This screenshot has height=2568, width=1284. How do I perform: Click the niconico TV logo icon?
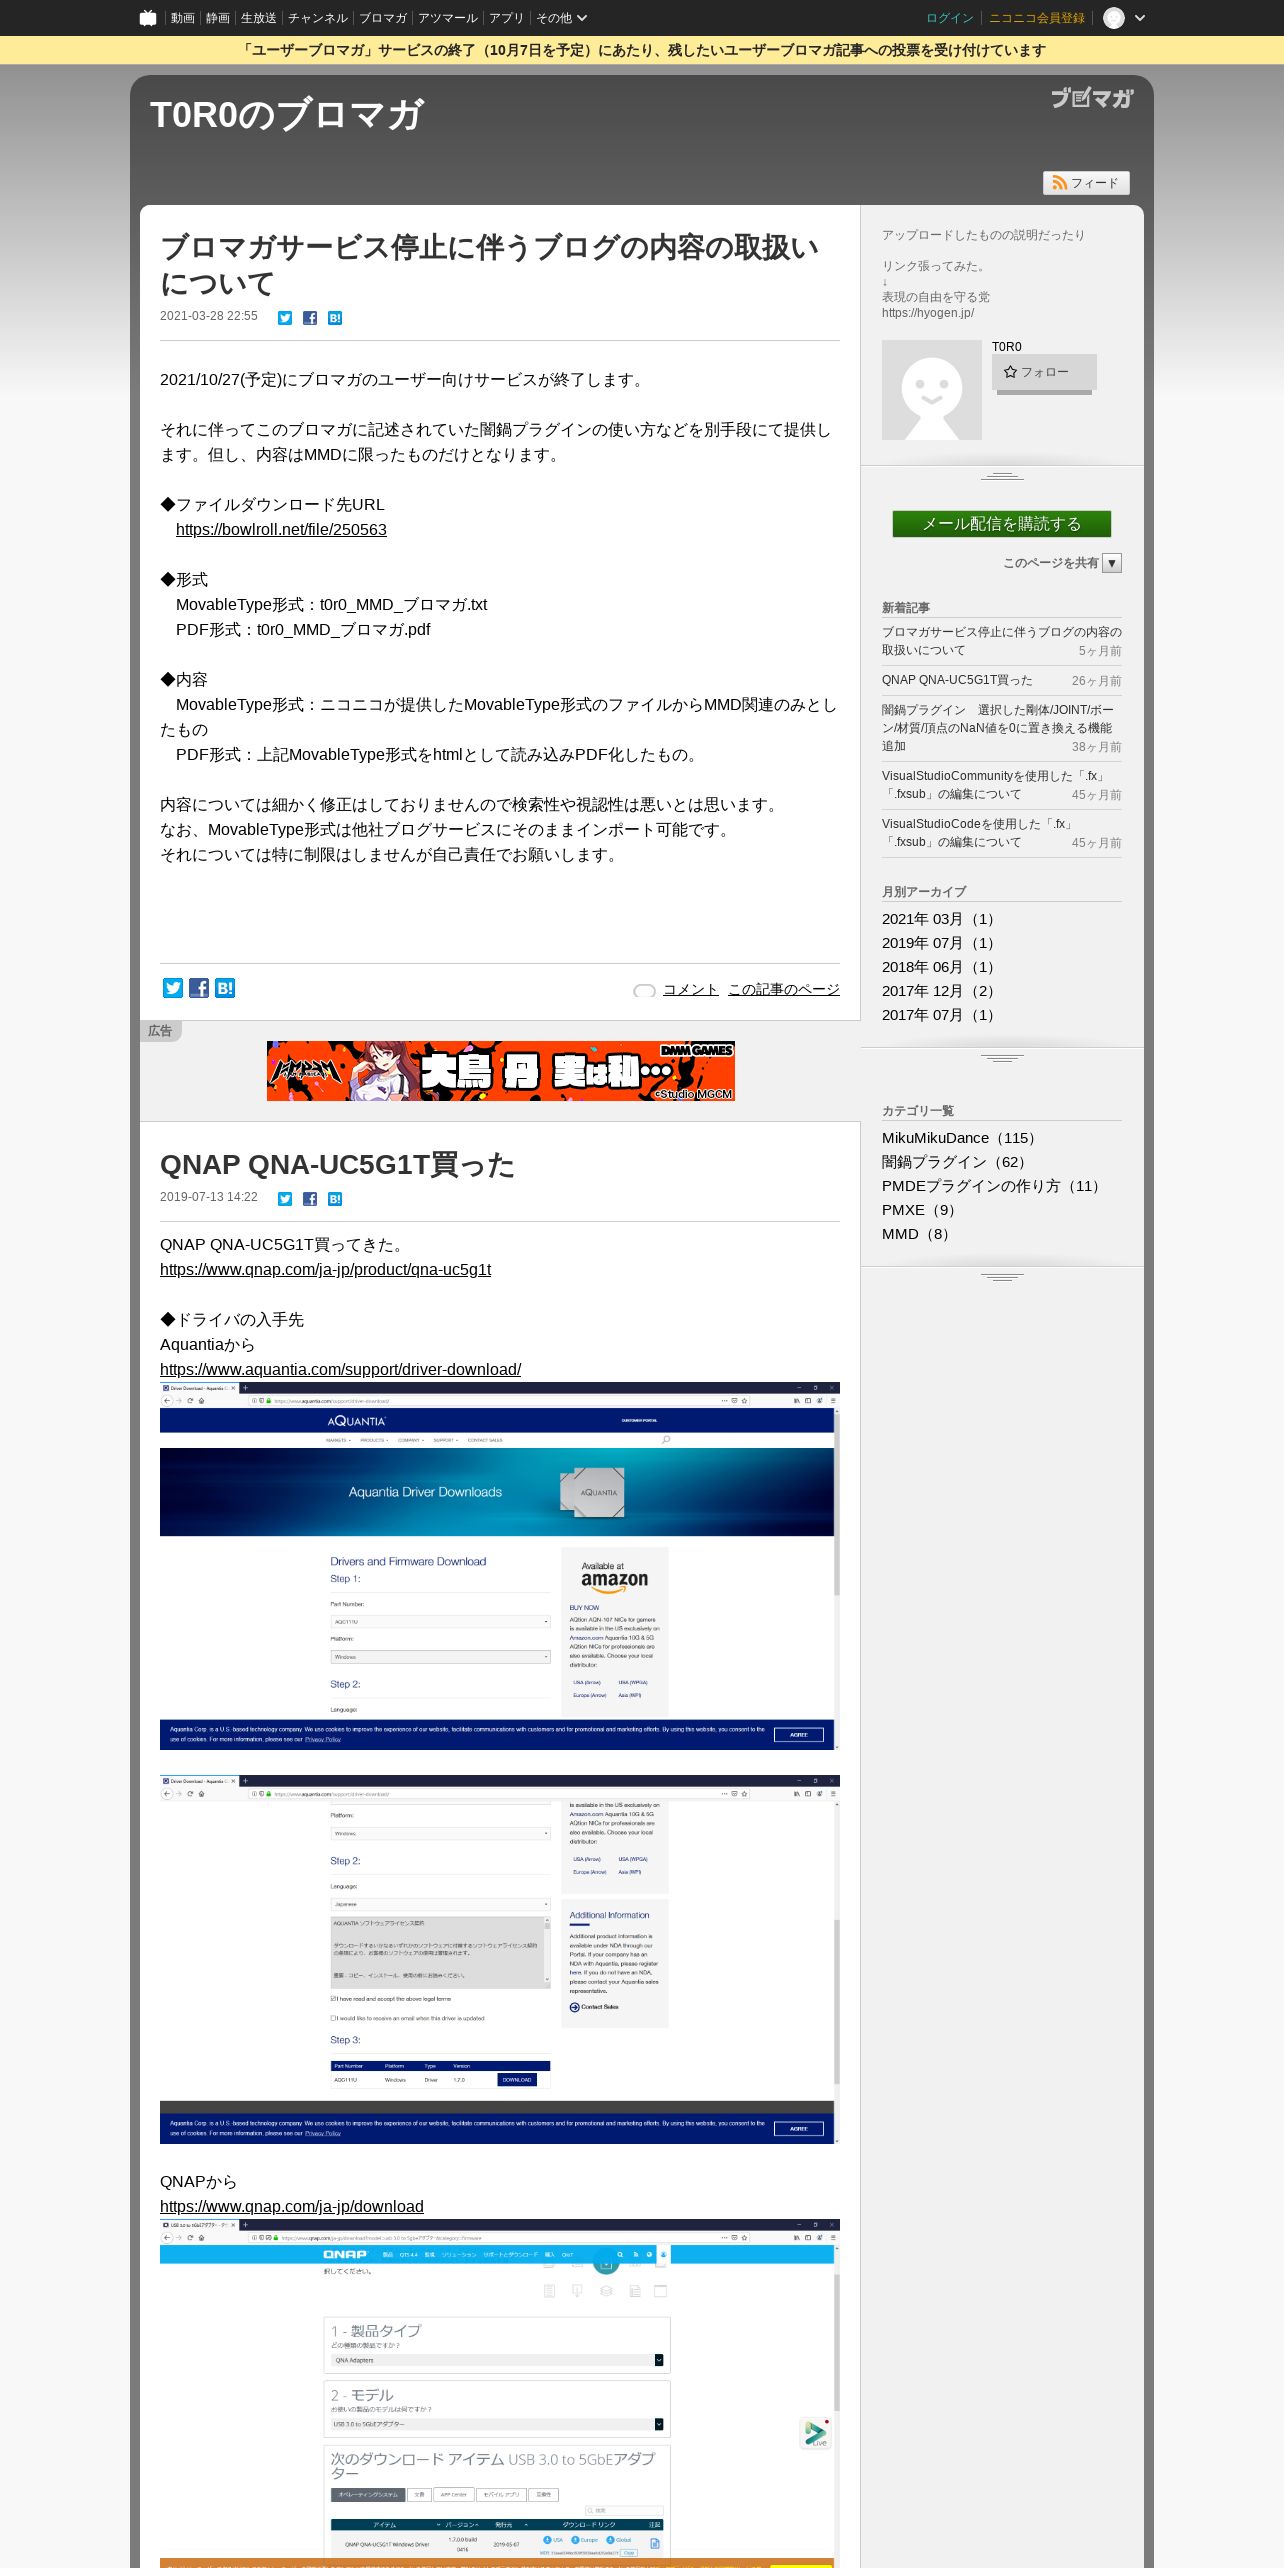pos(148,18)
